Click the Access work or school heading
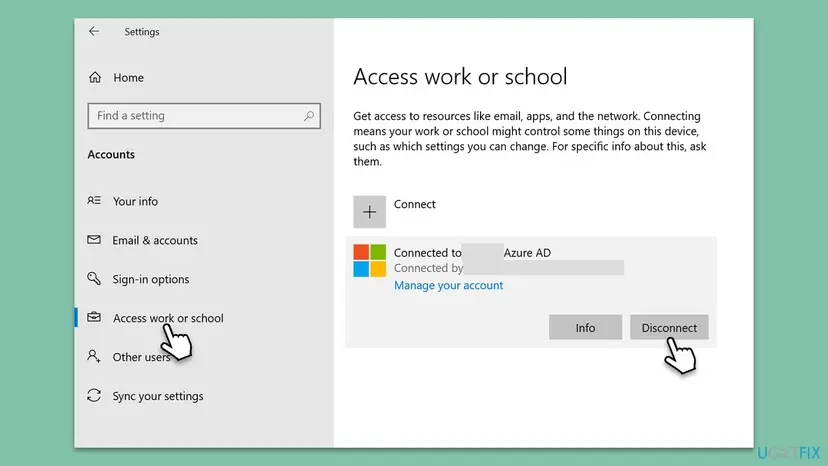Viewport: 828px width, 466px height. 460,77
